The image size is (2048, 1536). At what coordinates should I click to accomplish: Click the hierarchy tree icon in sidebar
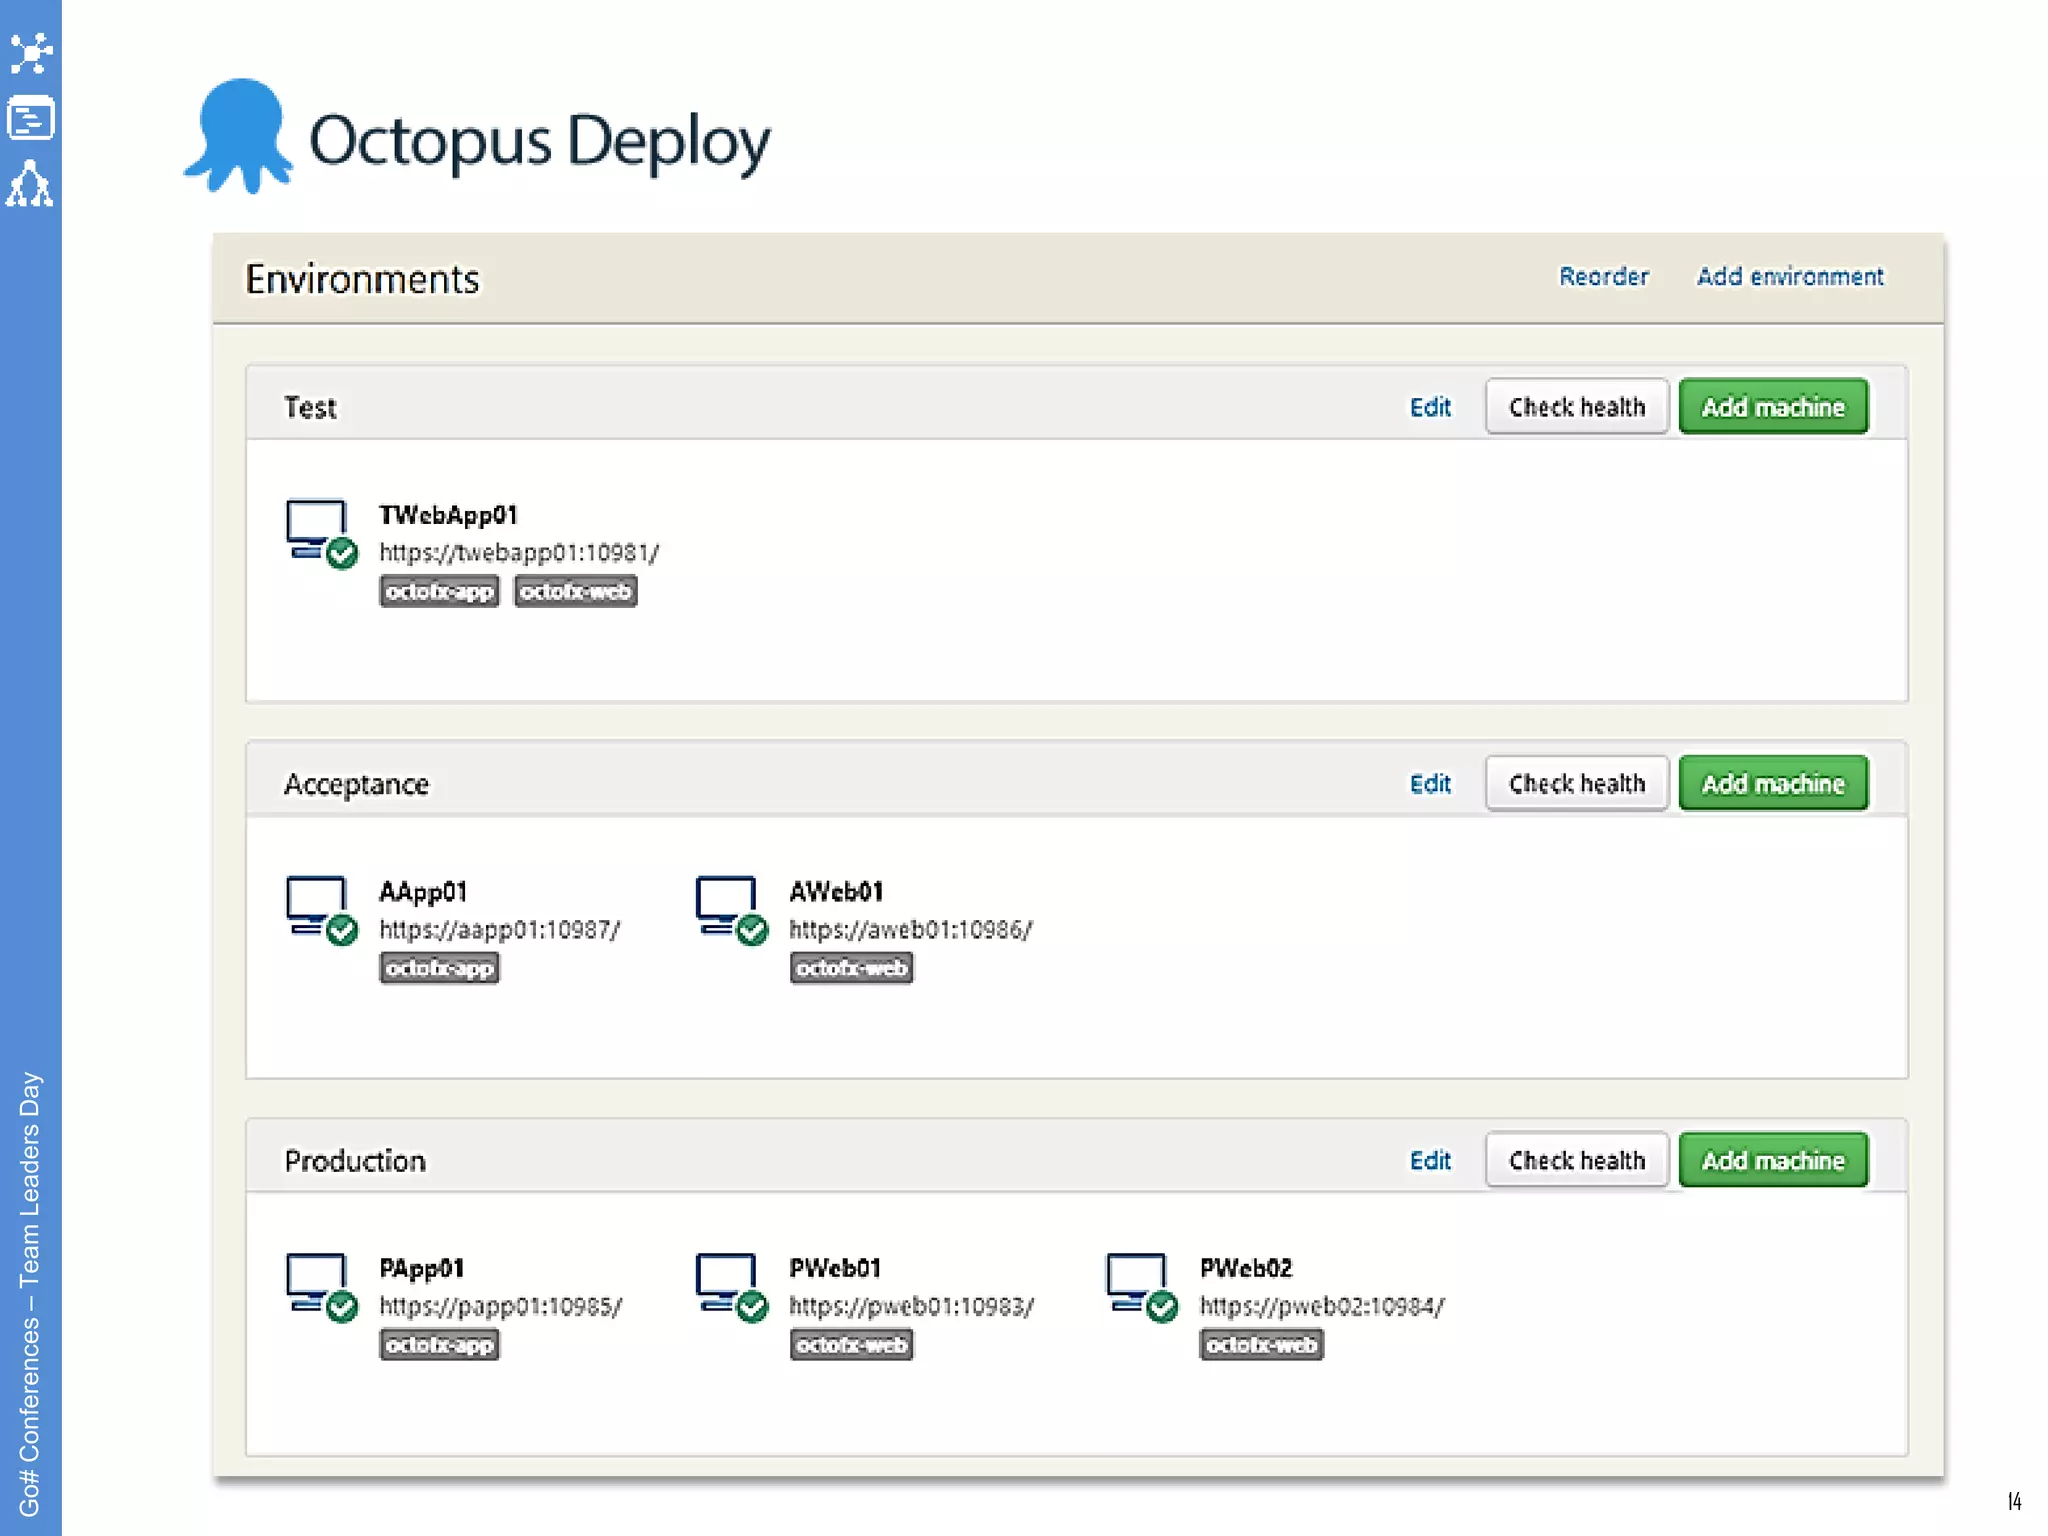tap(30, 184)
